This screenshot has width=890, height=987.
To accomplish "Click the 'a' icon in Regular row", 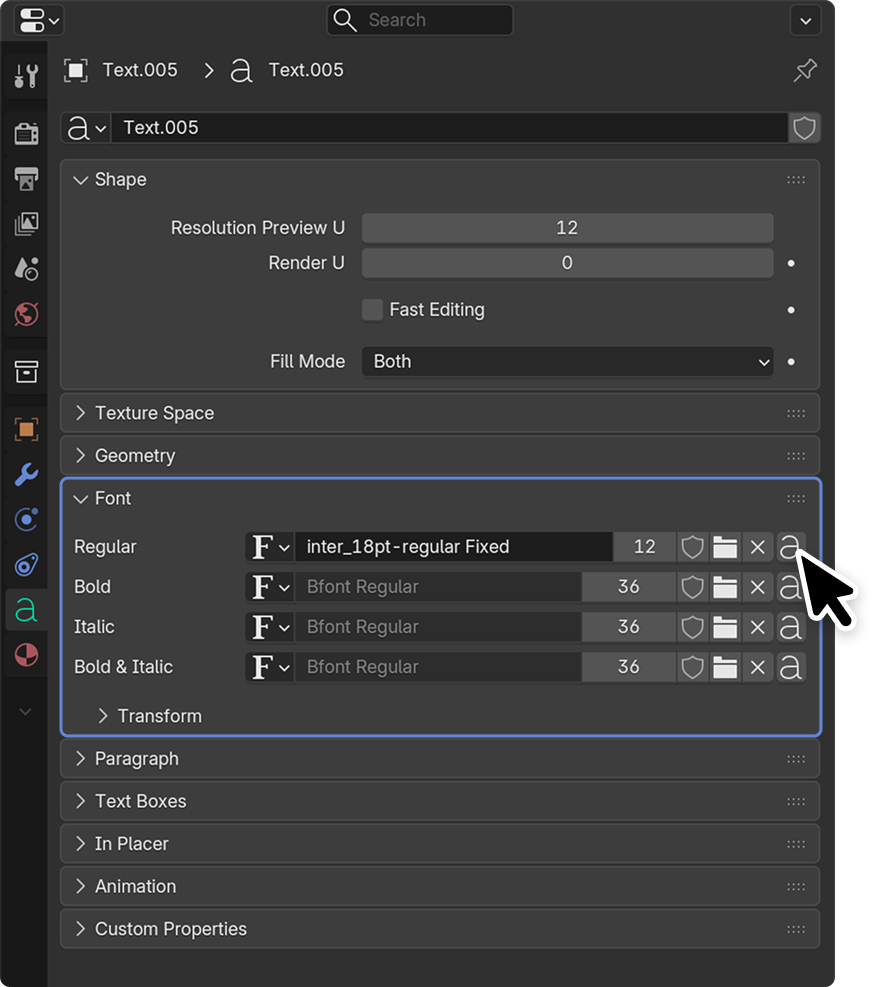I will 790,547.
